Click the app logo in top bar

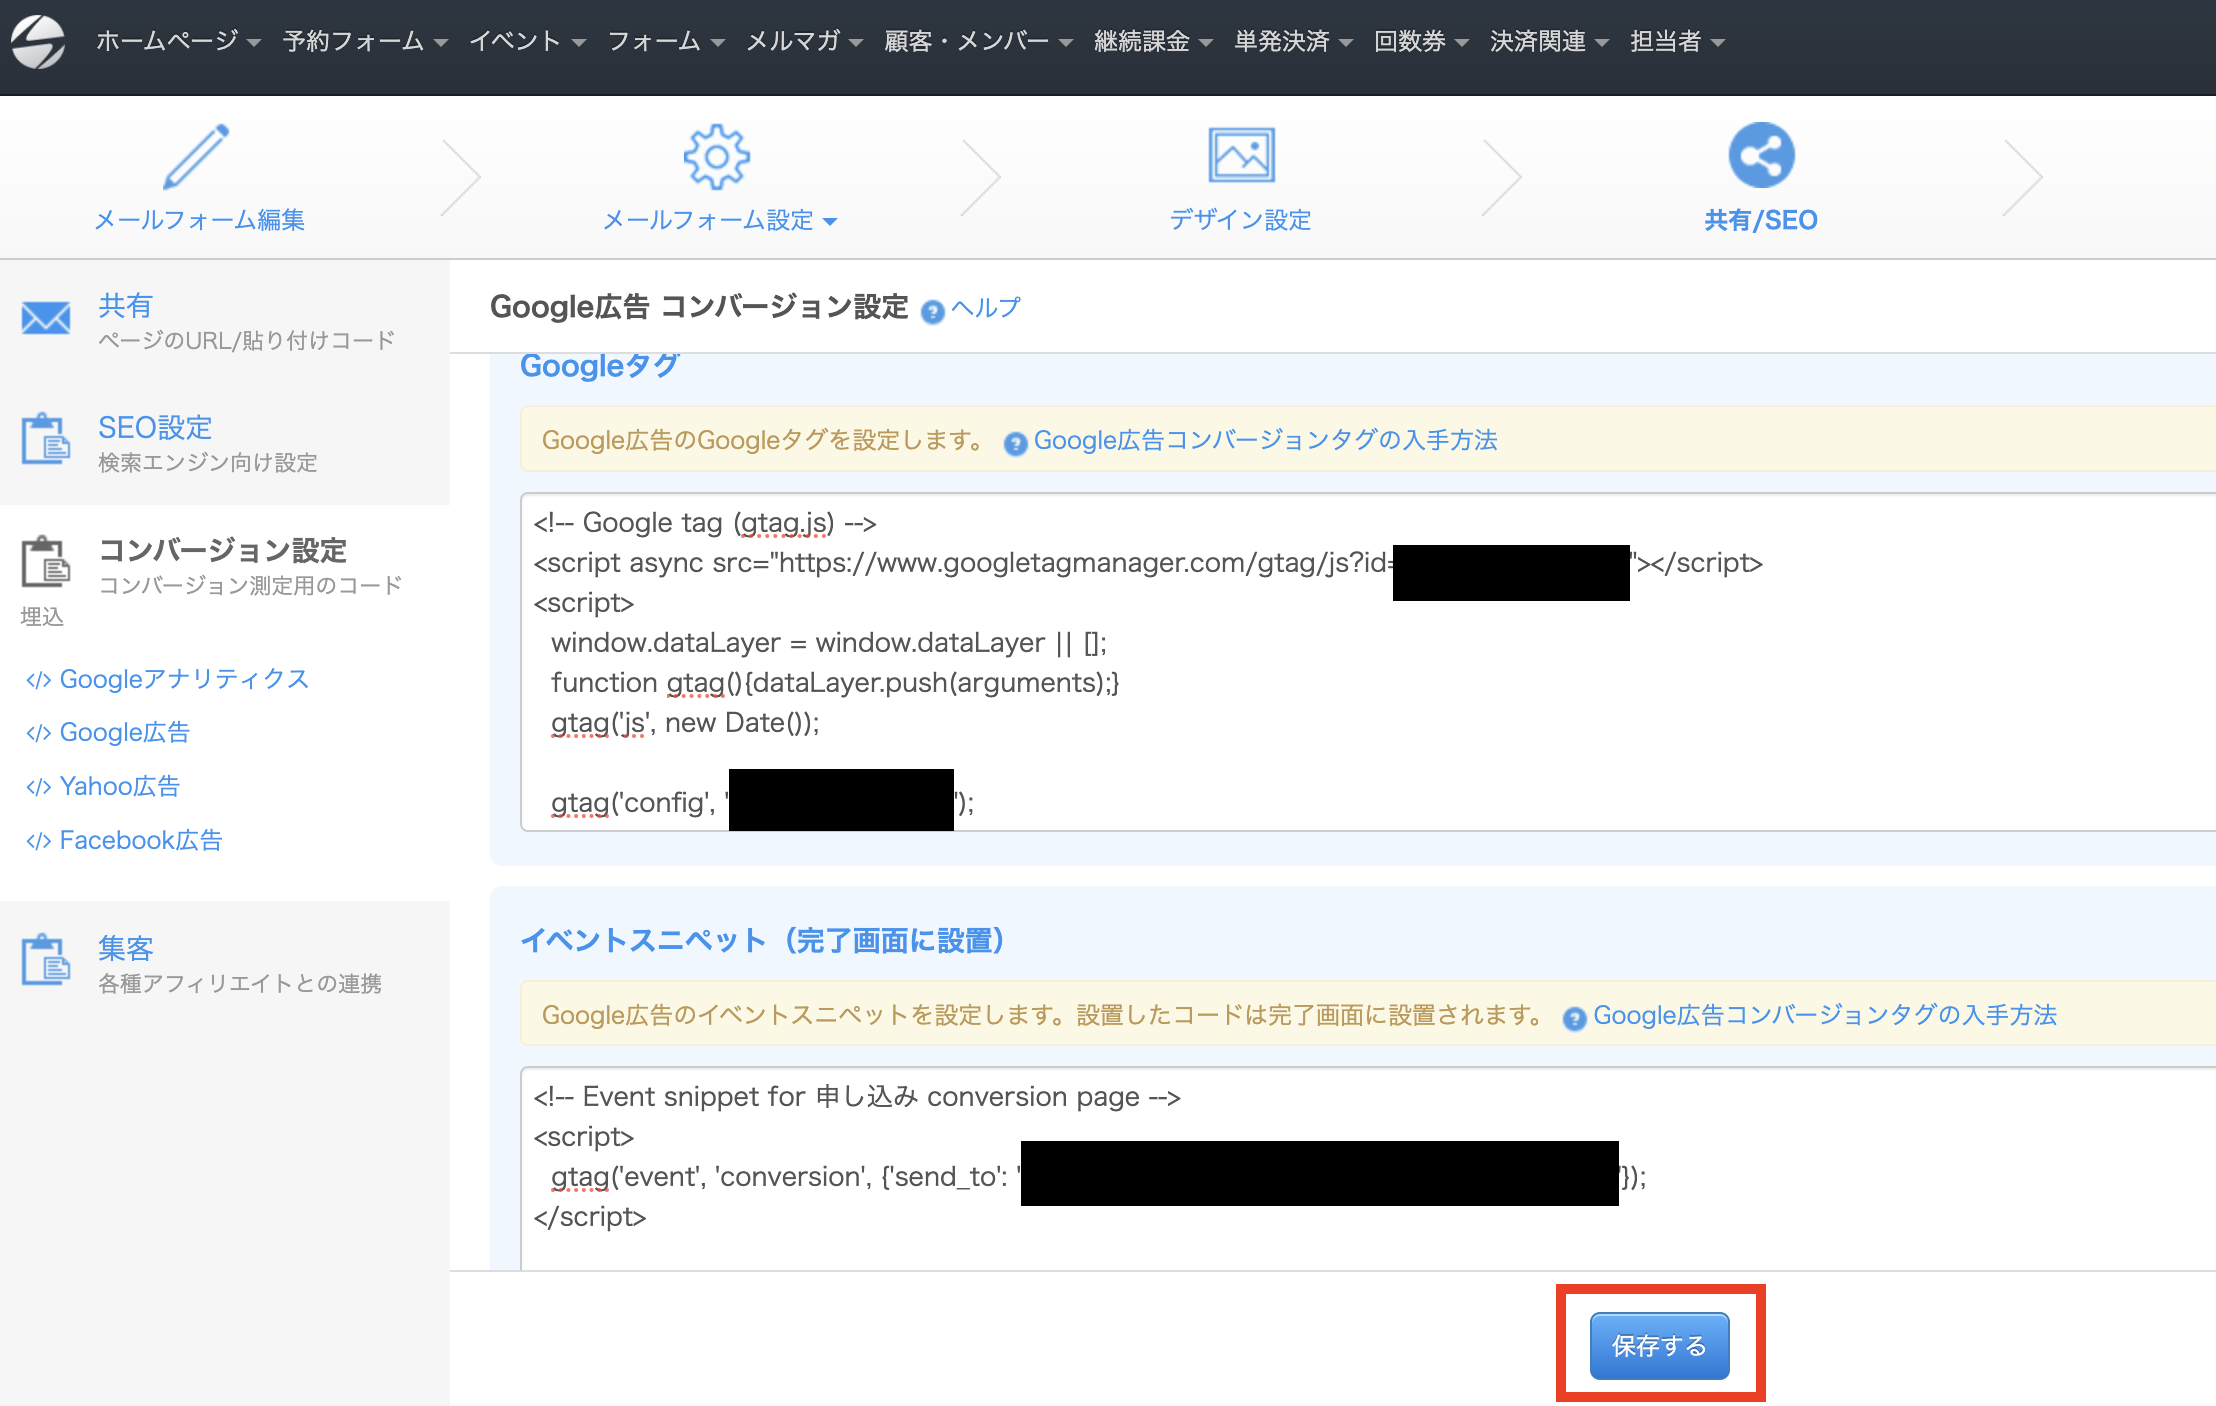click(38, 42)
